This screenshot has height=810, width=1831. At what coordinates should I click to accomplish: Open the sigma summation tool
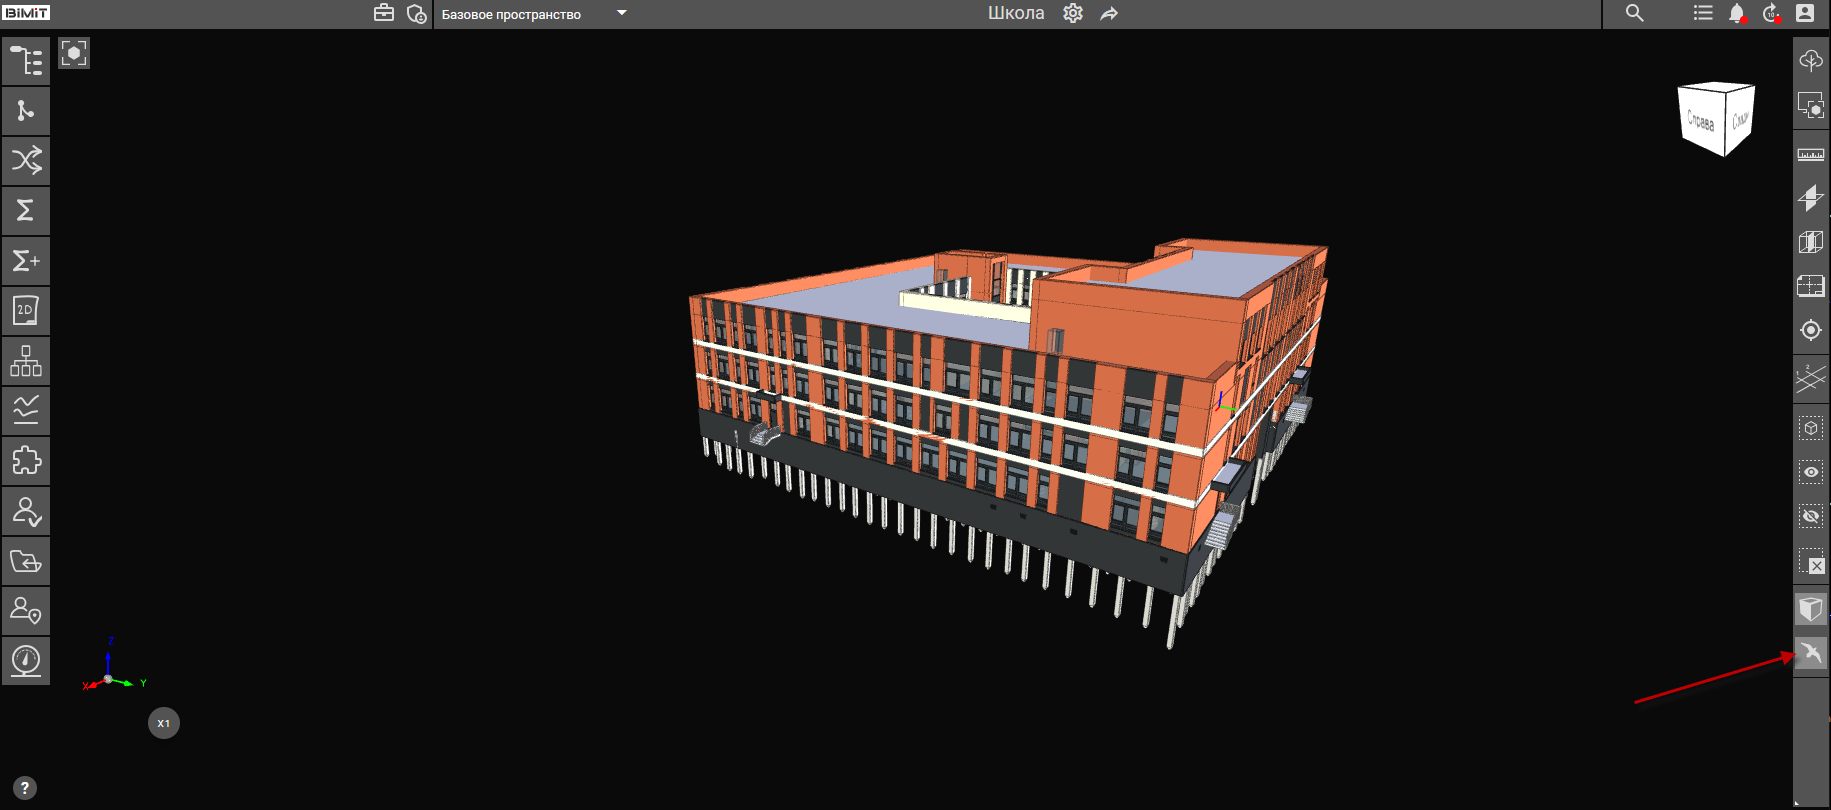(26, 210)
